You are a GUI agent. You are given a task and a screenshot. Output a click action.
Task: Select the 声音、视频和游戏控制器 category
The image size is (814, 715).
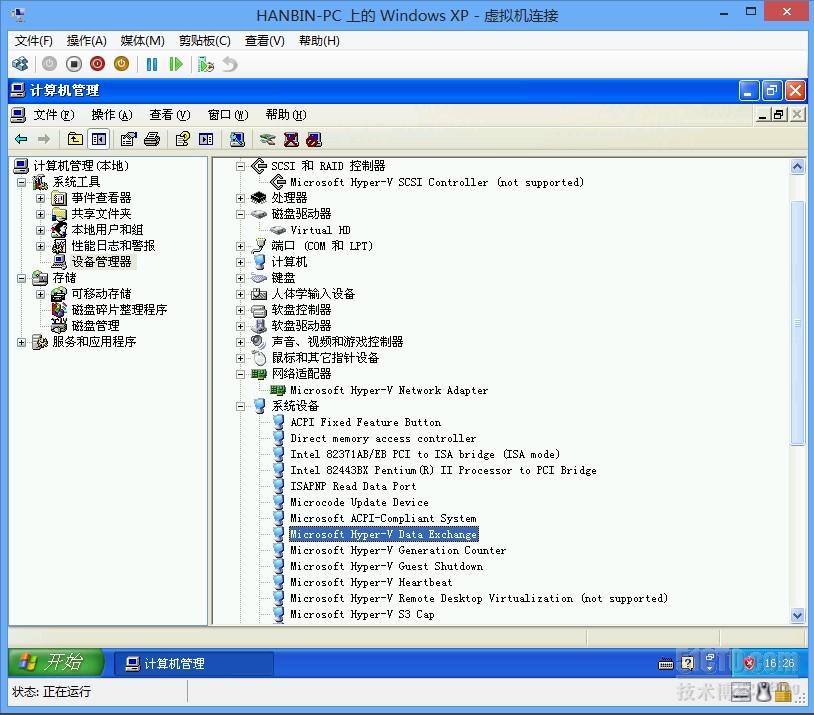coord(337,342)
